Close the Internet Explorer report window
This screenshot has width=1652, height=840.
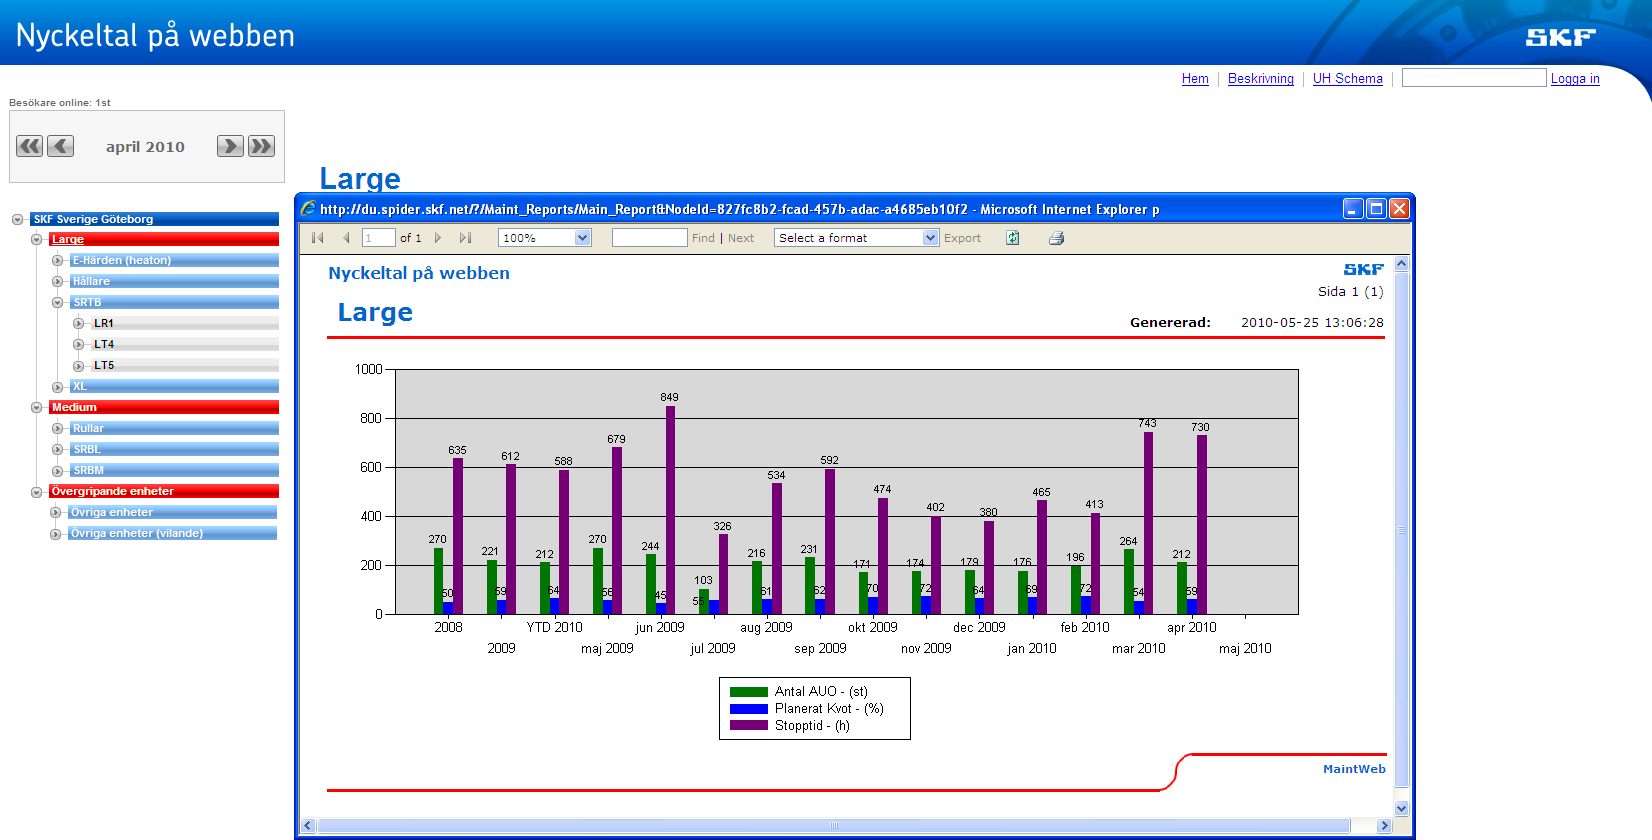tap(1399, 208)
